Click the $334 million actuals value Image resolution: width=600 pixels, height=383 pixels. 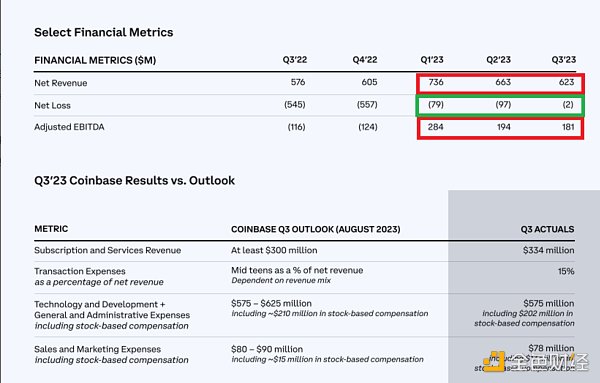click(548, 250)
